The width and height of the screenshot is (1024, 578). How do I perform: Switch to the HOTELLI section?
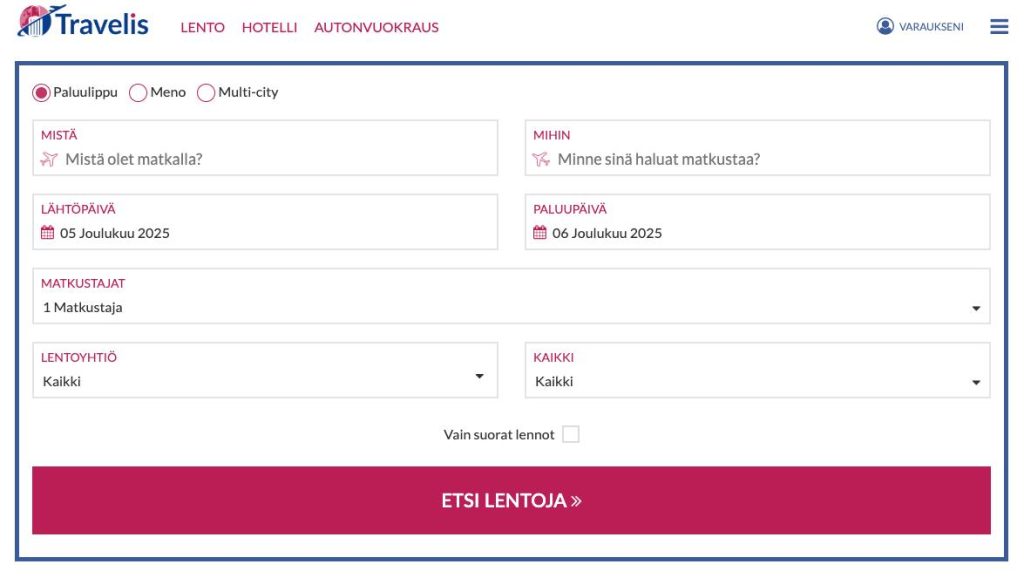coord(269,27)
